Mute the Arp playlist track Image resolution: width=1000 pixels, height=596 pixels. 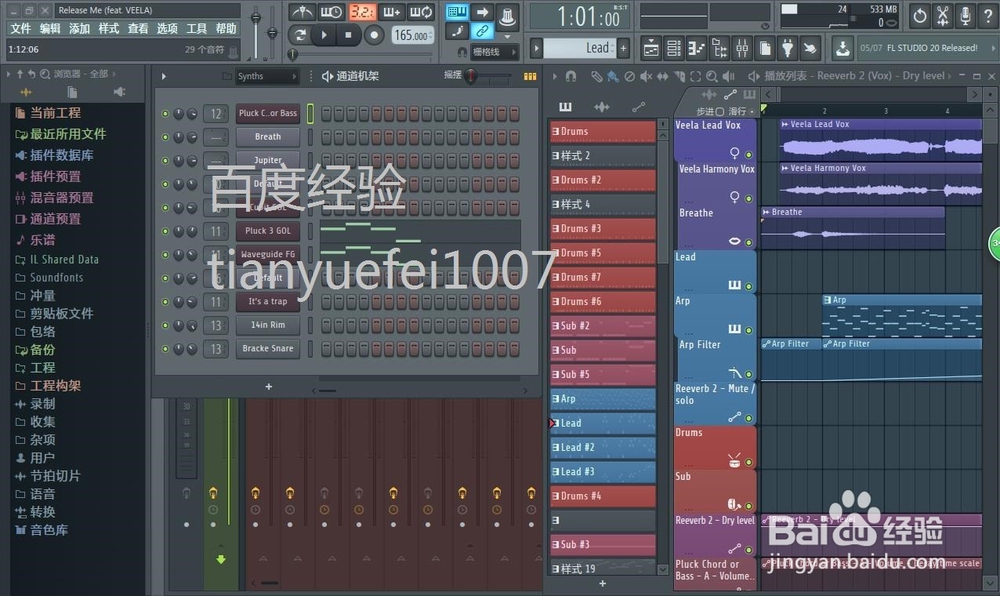pos(749,330)
